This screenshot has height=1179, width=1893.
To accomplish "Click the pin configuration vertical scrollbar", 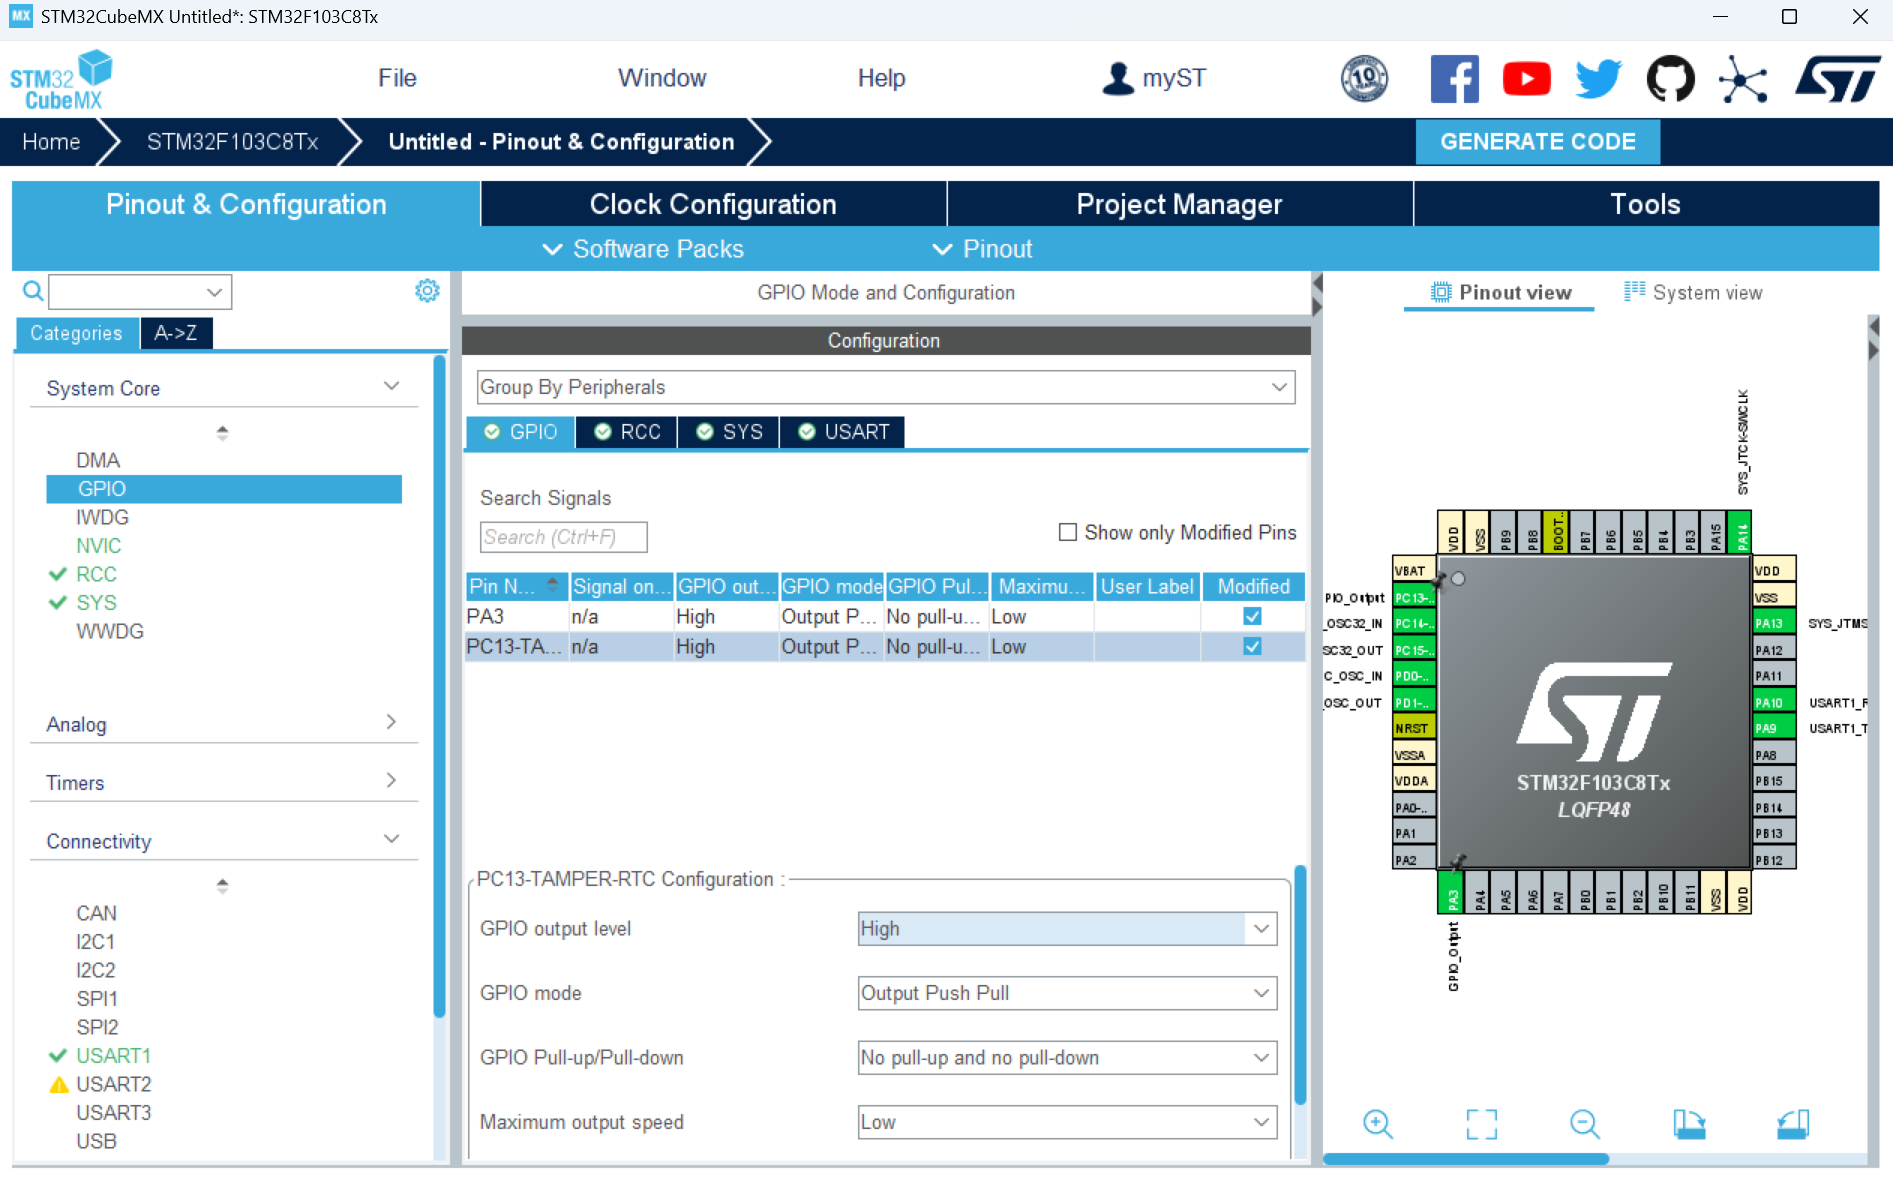I will [x=1300, y=985].
